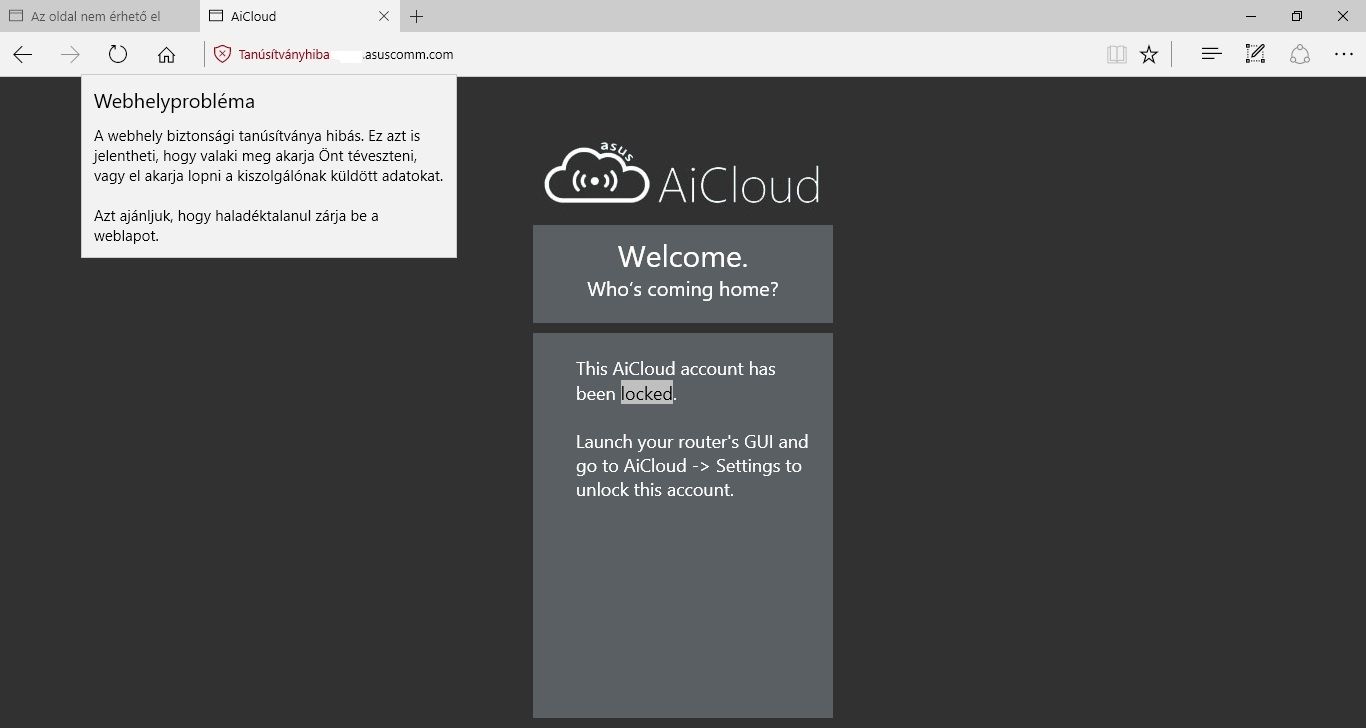The height and width of the screenshot is (728, 1366).
Task: Refresh the AiCloud page
Action: (x=118, y=55)
